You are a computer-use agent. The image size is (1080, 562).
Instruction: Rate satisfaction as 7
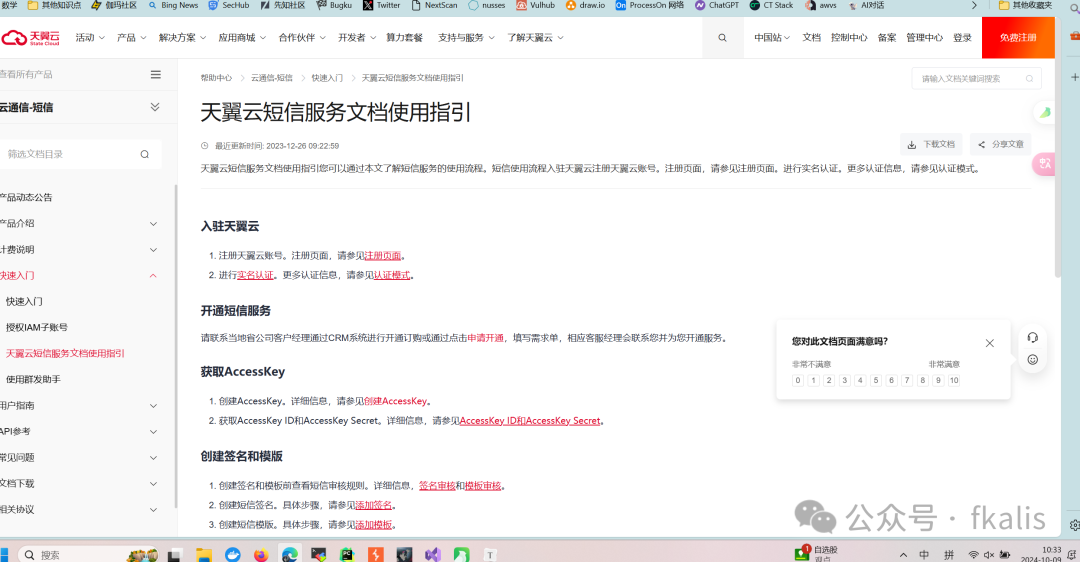click(907, 380)
